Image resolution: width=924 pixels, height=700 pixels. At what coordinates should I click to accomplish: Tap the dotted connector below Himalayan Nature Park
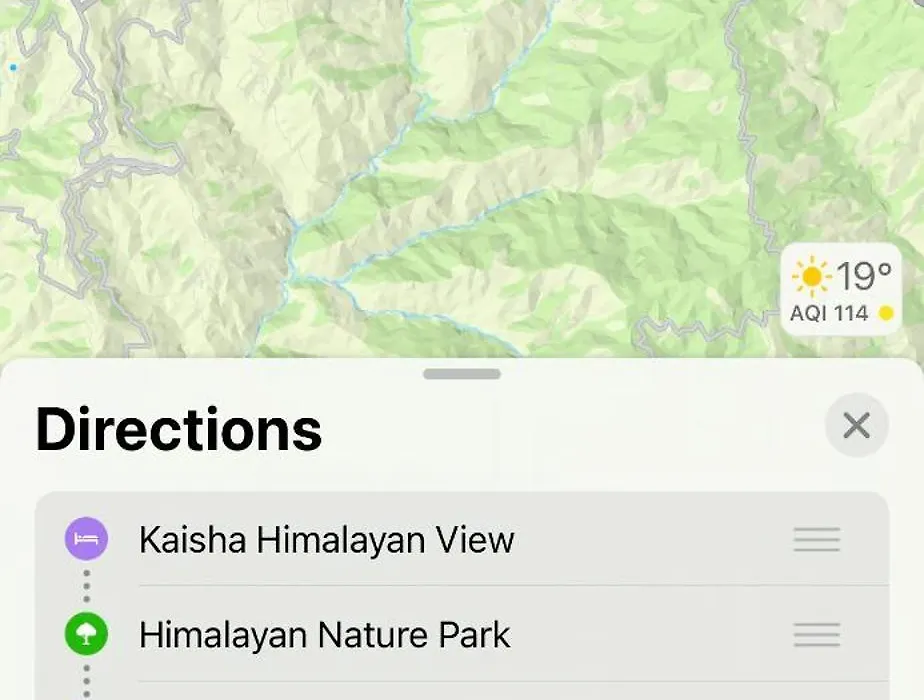click(87, 682)
